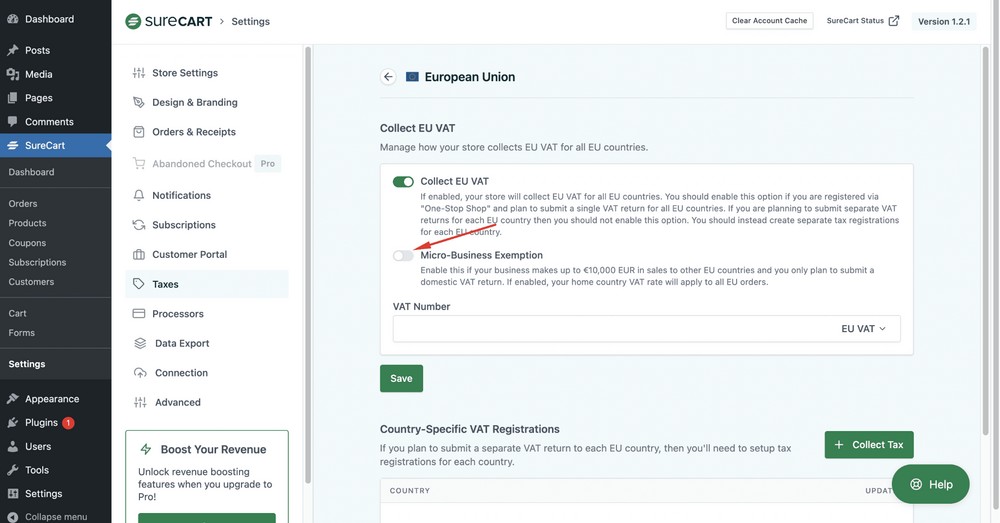Click the Posts pin icon
Image resolution: width=1000 pixels, height=523 pixels.
13,50
